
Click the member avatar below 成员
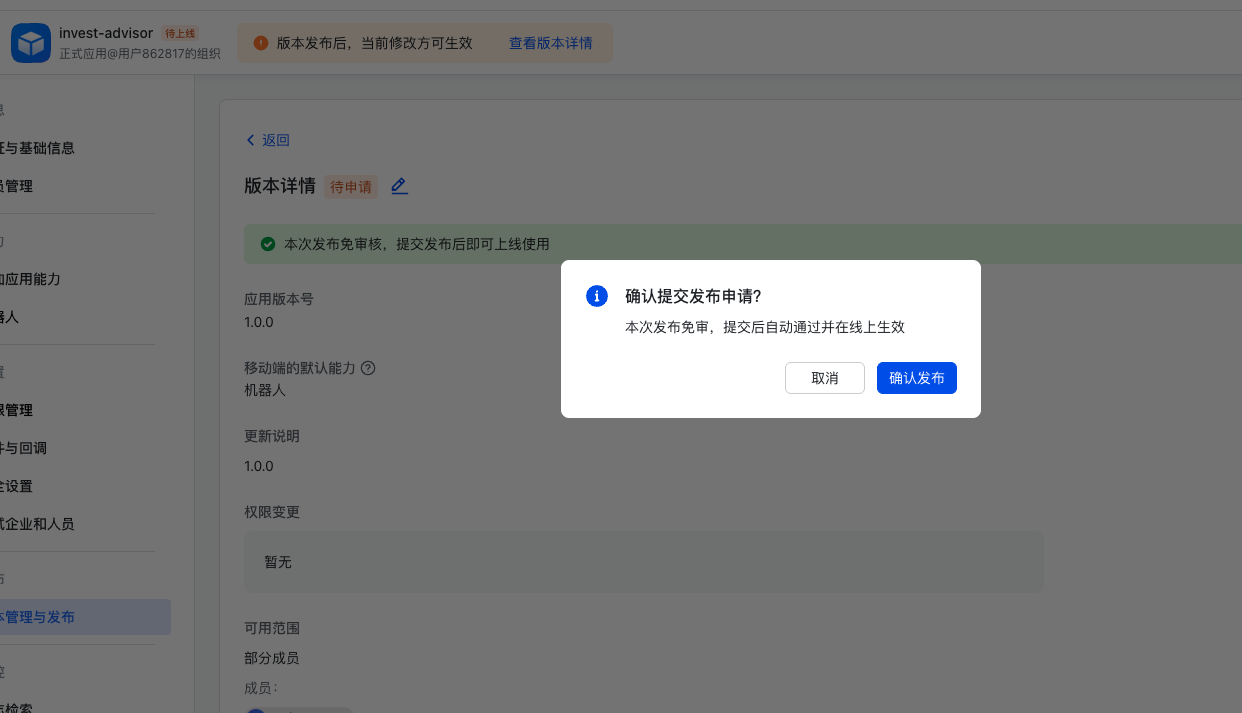258,710
